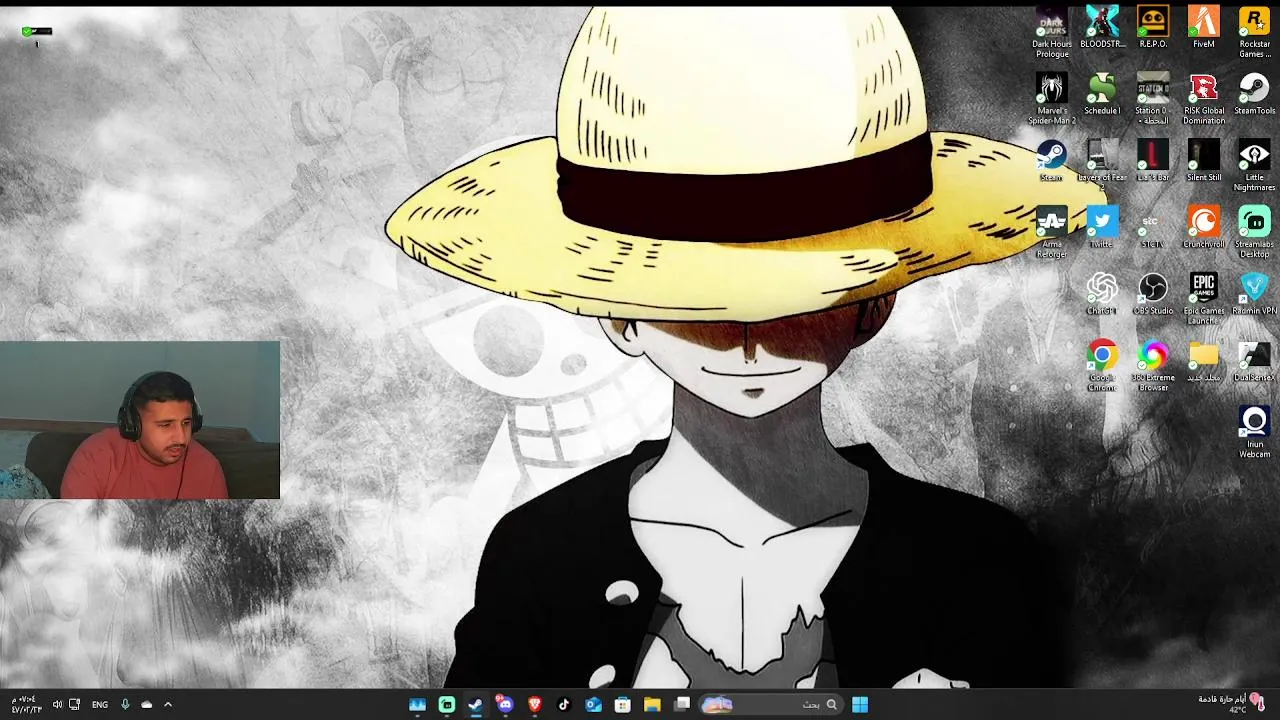Select the Schedule I desktop icon
Viewport: 1280px width, 720px height.
pos(1102,94)
